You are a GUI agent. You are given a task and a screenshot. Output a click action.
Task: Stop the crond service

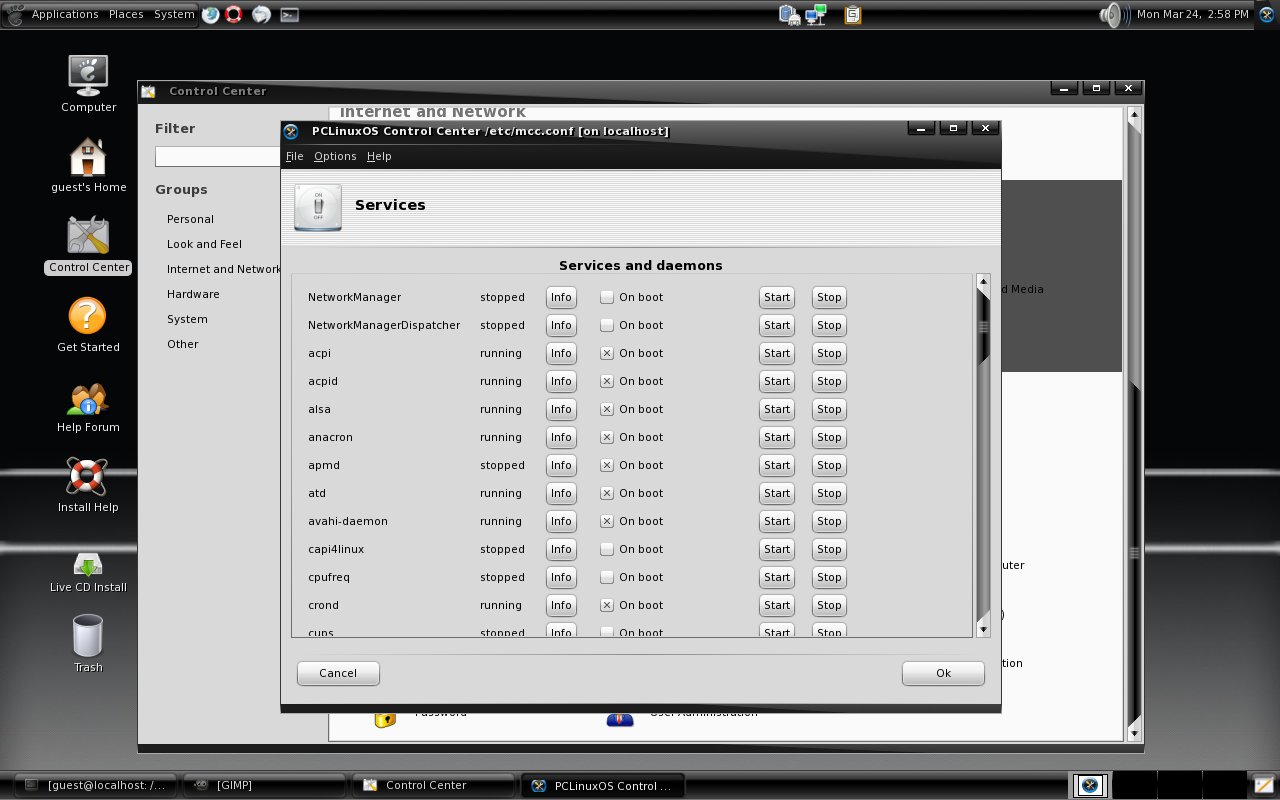pos(829,605)
